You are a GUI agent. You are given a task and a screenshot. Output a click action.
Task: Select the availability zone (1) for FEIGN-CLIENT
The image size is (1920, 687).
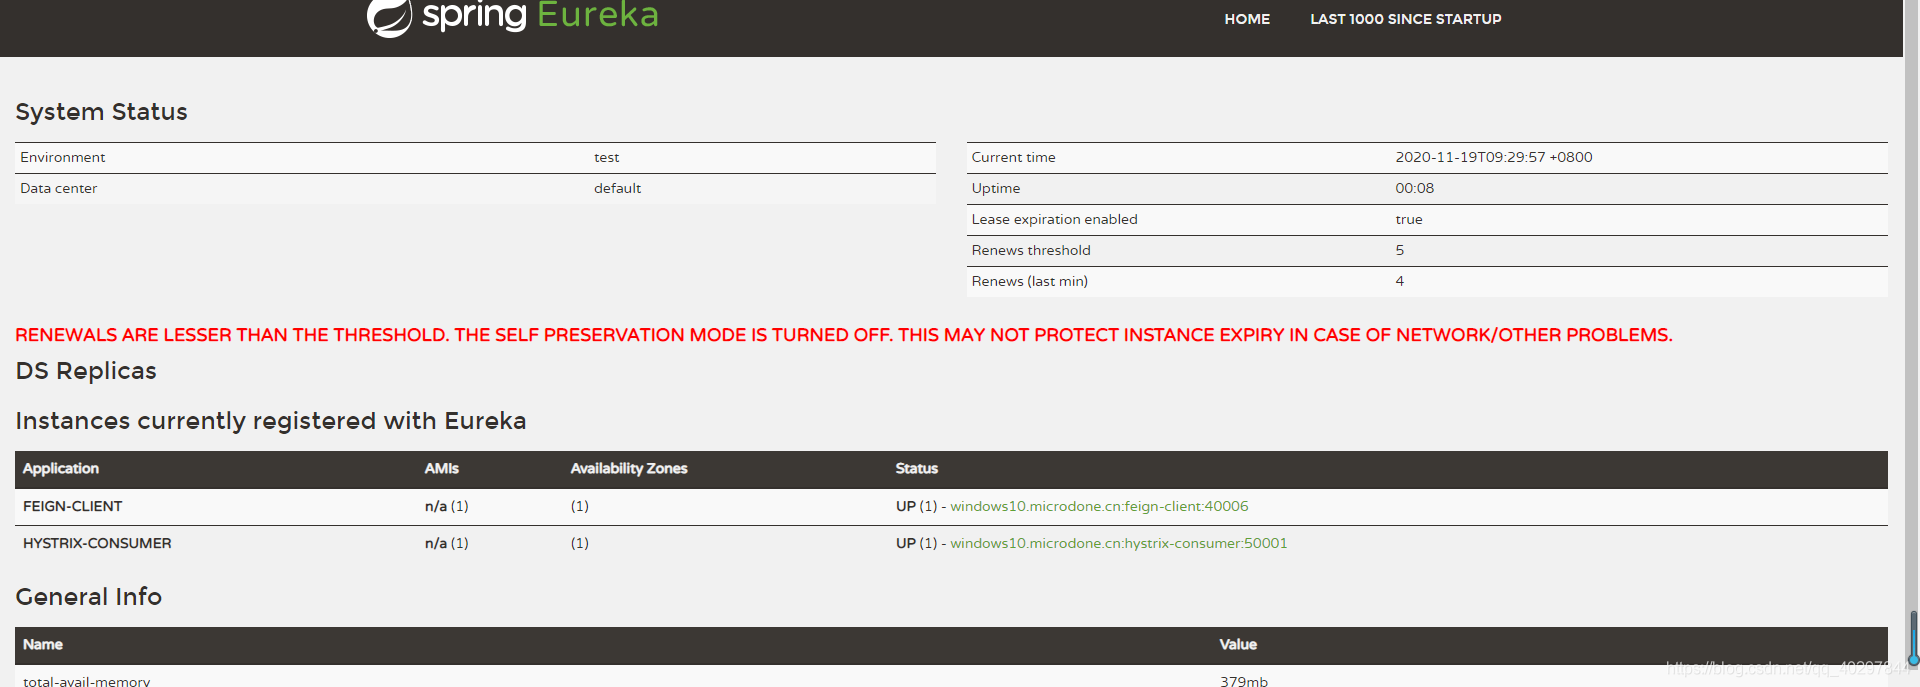(x=579, y=506)
